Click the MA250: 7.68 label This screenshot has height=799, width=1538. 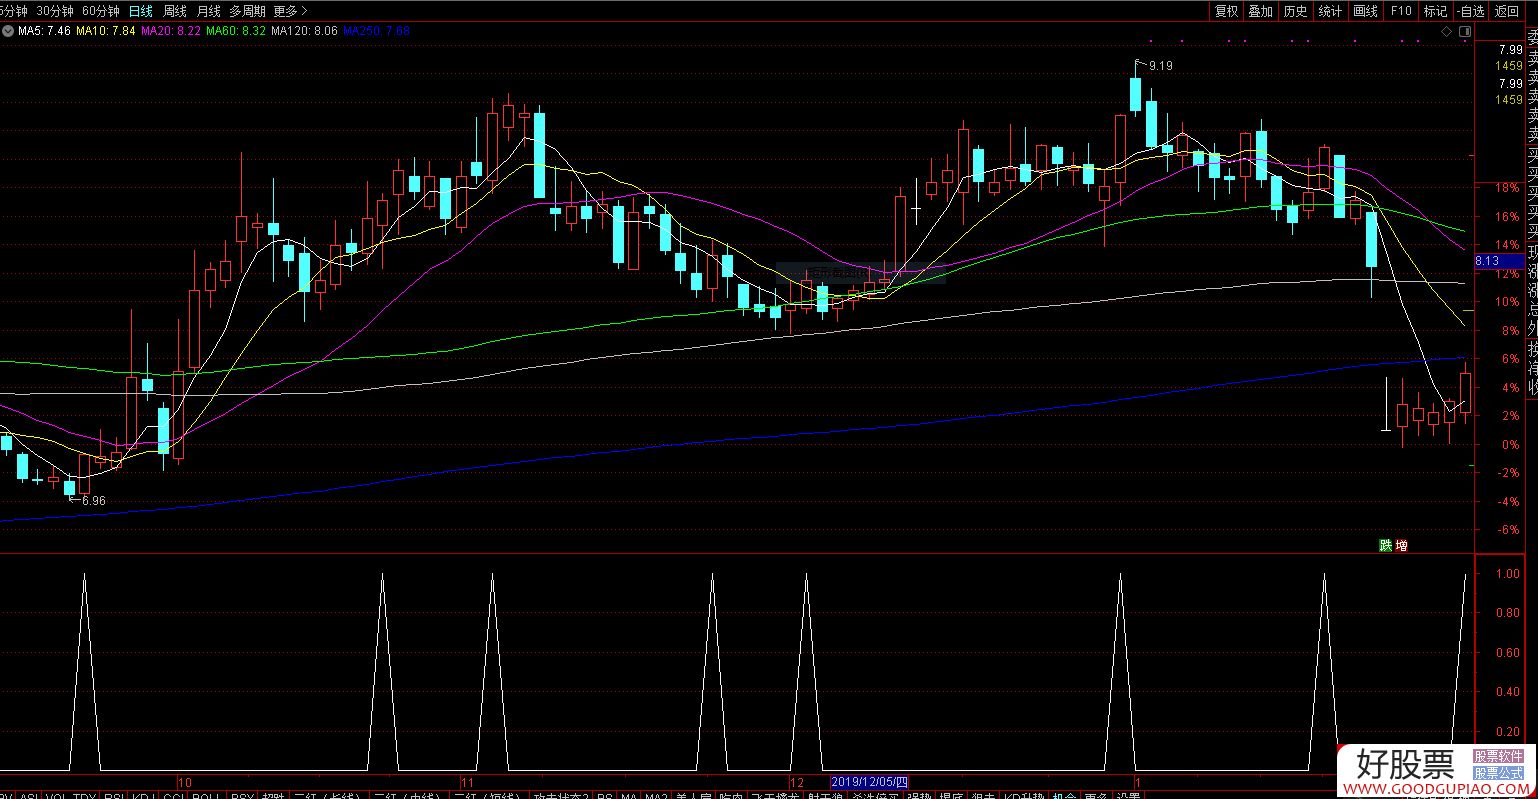[377, 31]
